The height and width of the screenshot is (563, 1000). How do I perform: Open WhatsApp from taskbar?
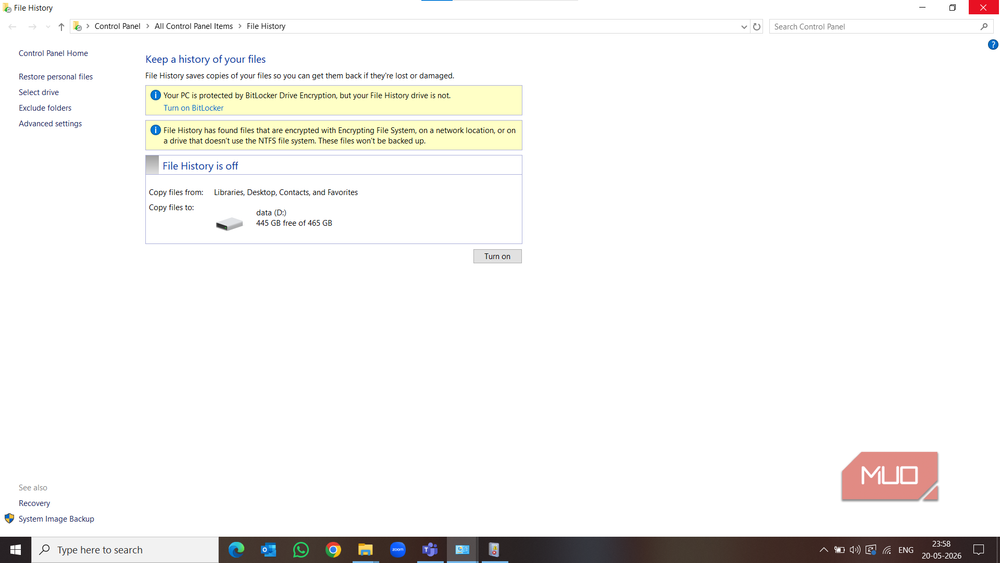click(301, 550)
